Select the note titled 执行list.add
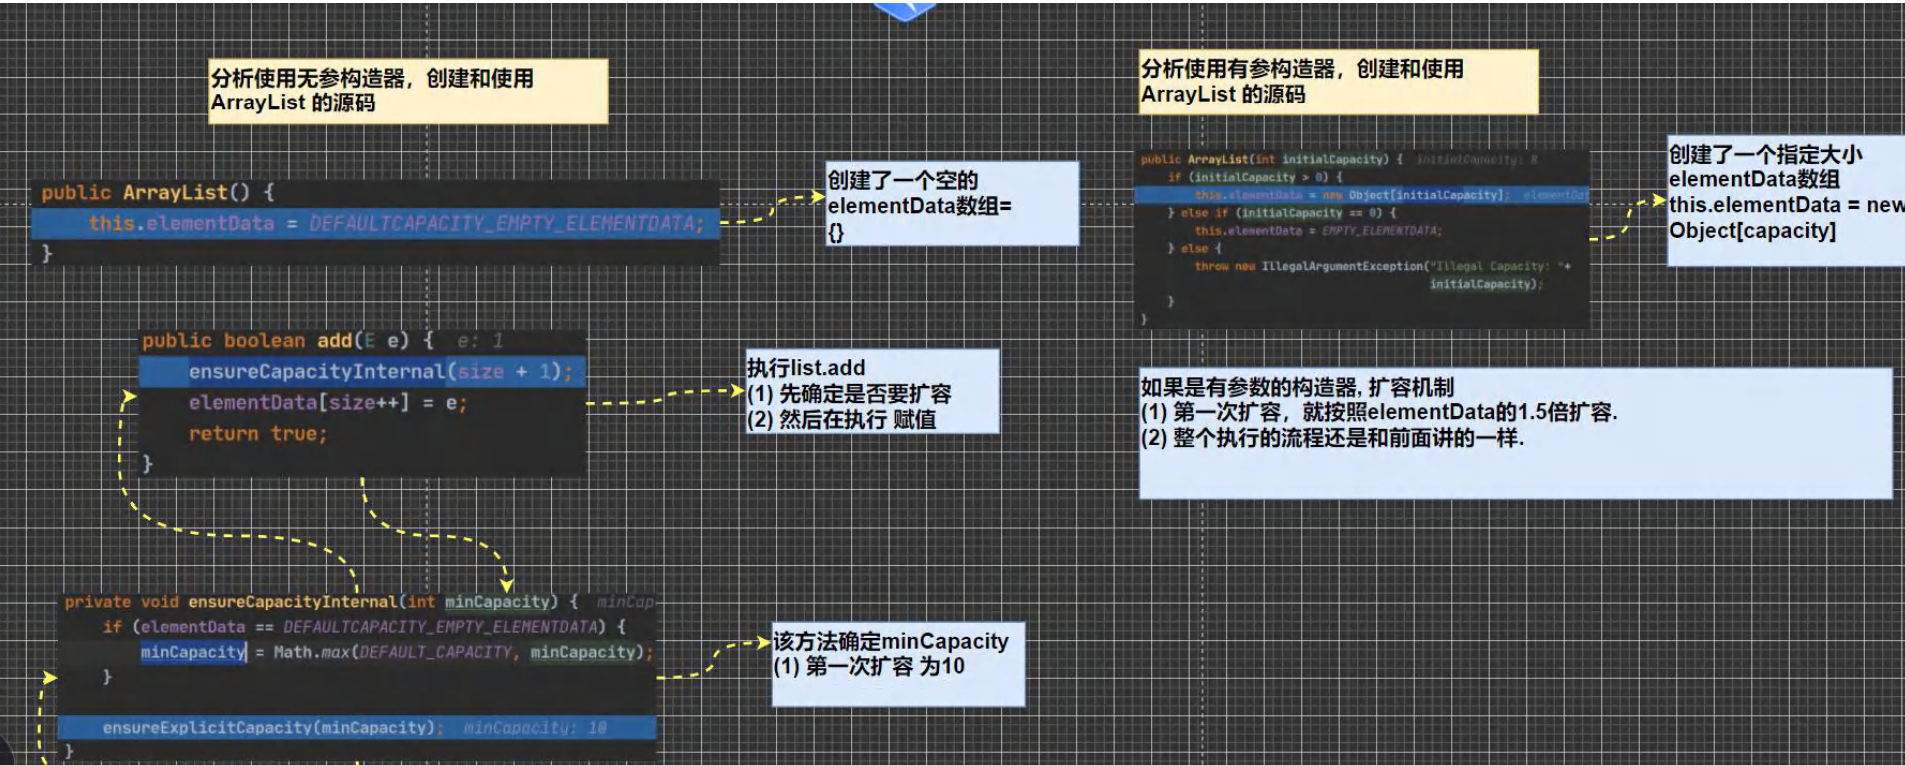 click(x=872, y=391)
